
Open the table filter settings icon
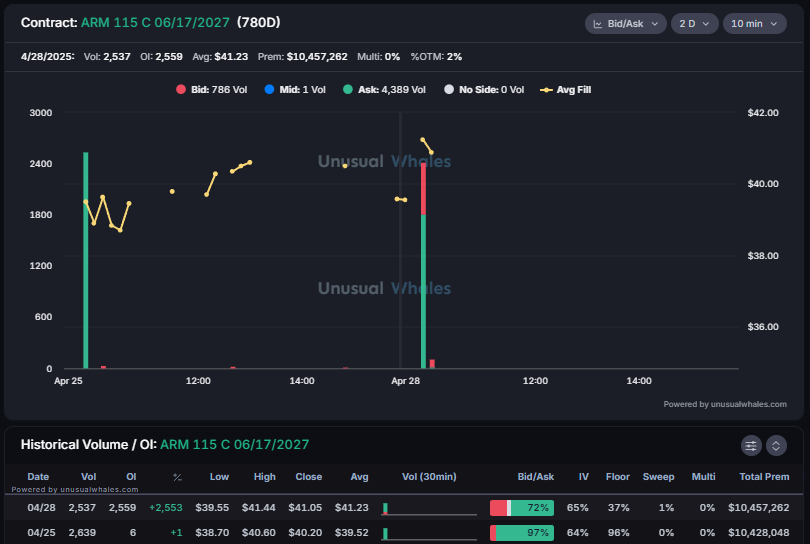[x=751, y=445]
